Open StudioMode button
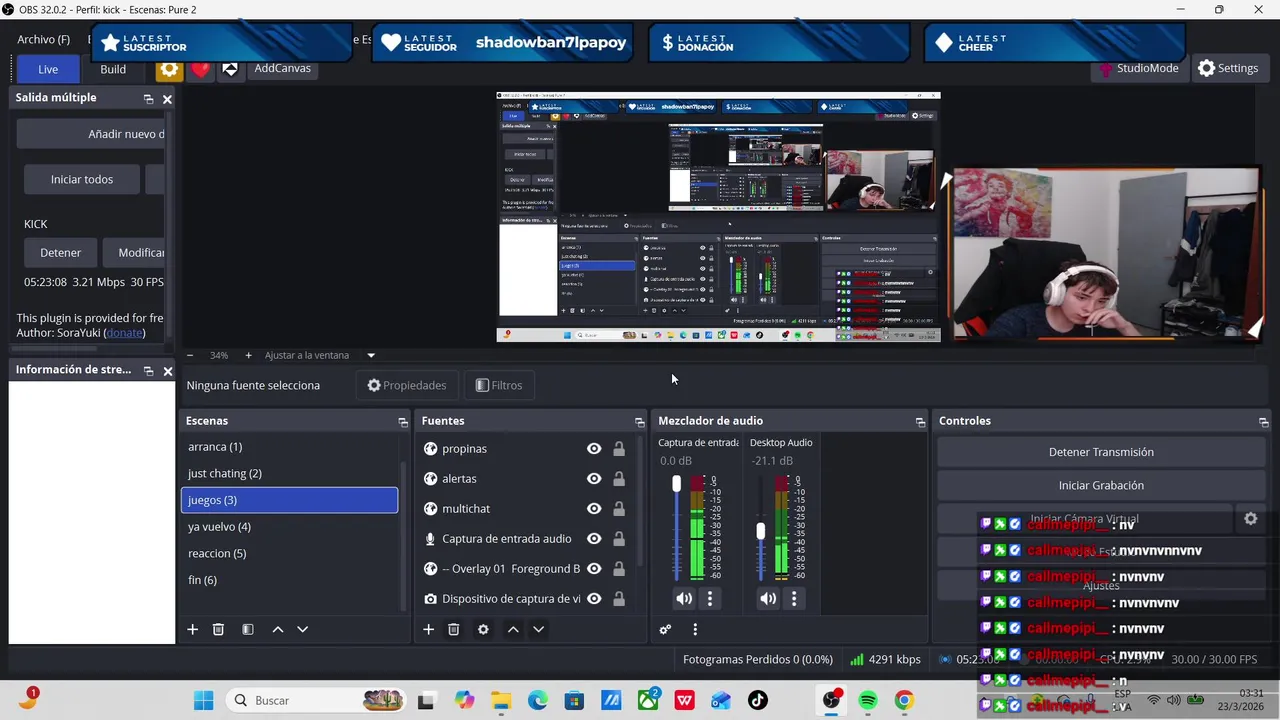Image resolution: width=1280 pixels, height=720 pixels. (1138, 68)
